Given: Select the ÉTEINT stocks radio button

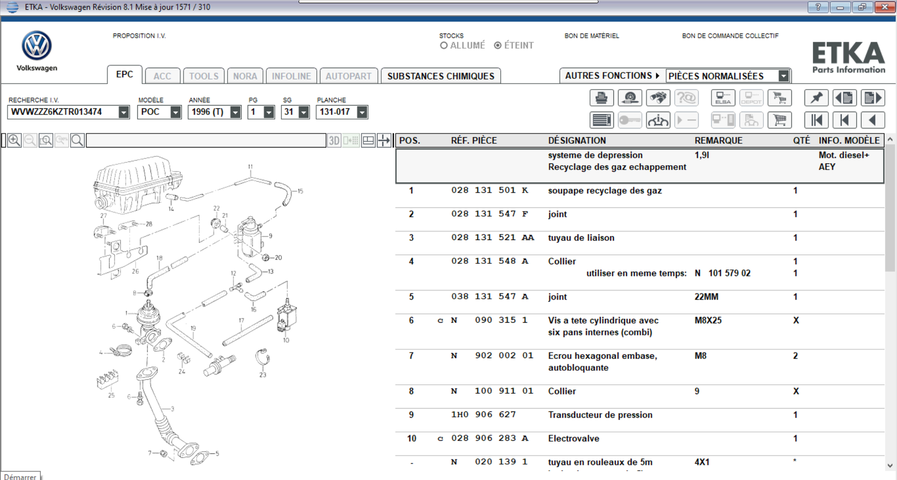Looking at the screenshot, I should click(498, 45).
